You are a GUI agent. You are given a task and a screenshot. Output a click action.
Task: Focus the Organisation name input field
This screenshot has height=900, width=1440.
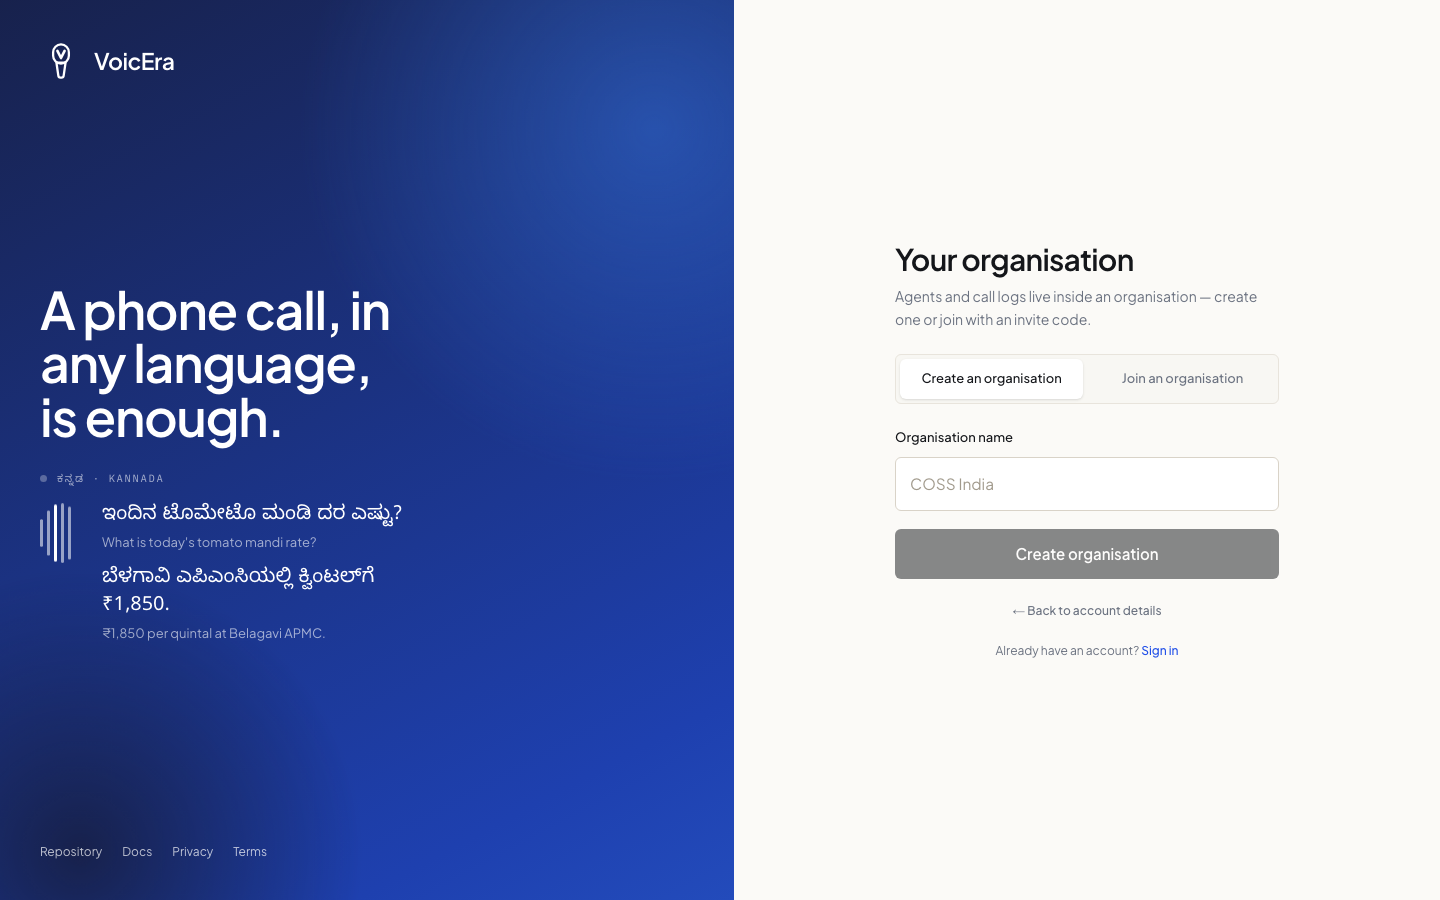(x=1087, y=484)
